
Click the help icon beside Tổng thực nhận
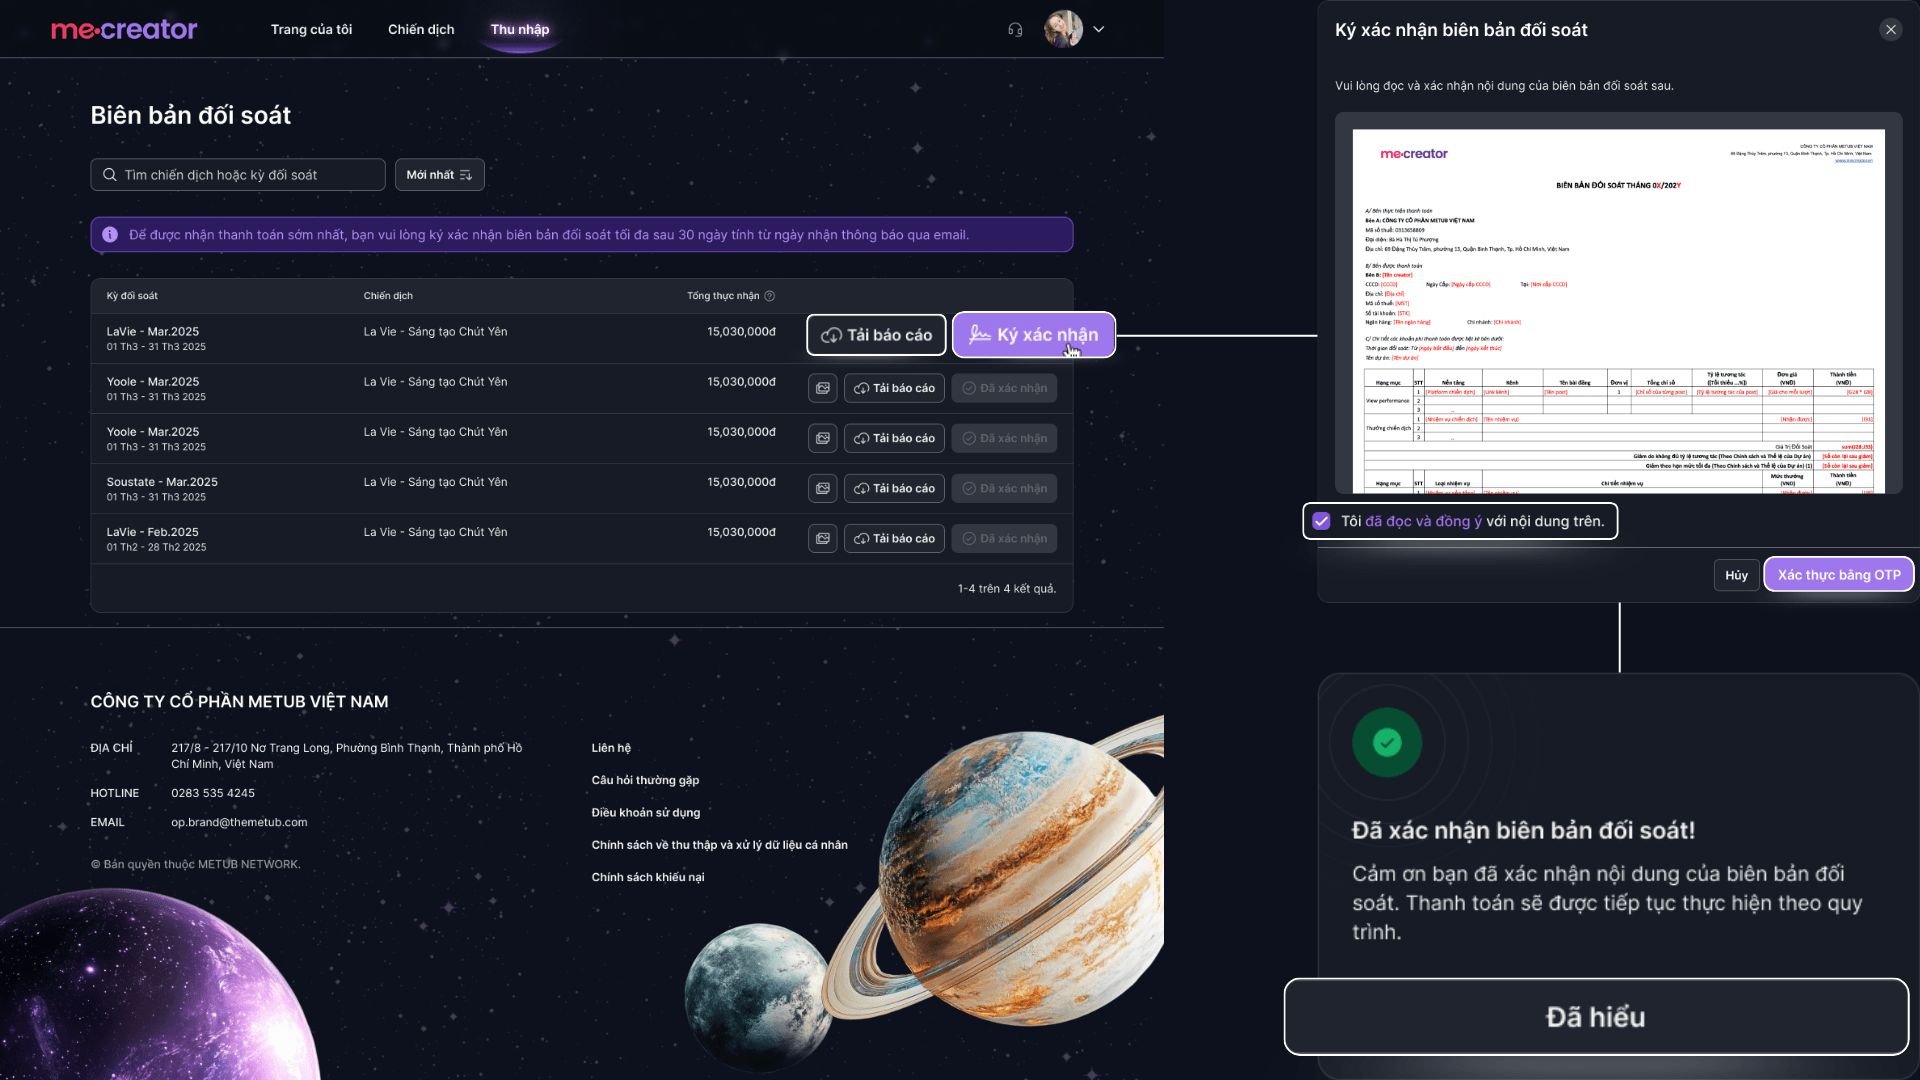click(769, 296)
